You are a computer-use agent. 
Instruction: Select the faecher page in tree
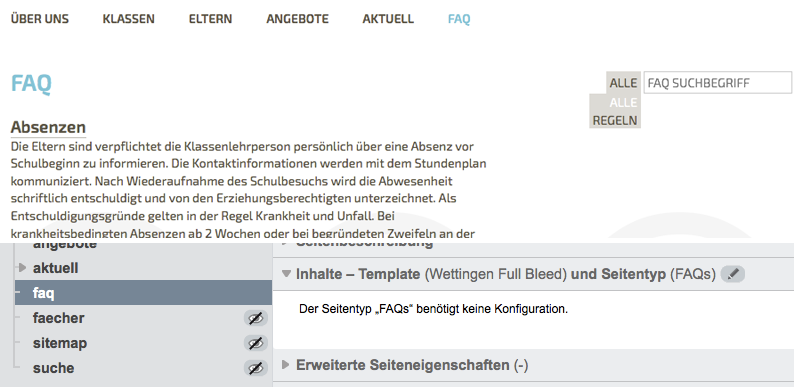point(59,318)
